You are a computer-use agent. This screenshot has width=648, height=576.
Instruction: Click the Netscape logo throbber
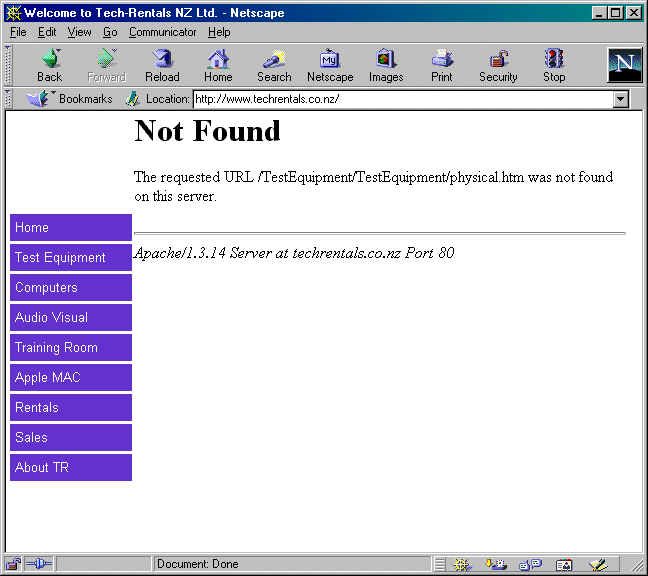[624, 65]
